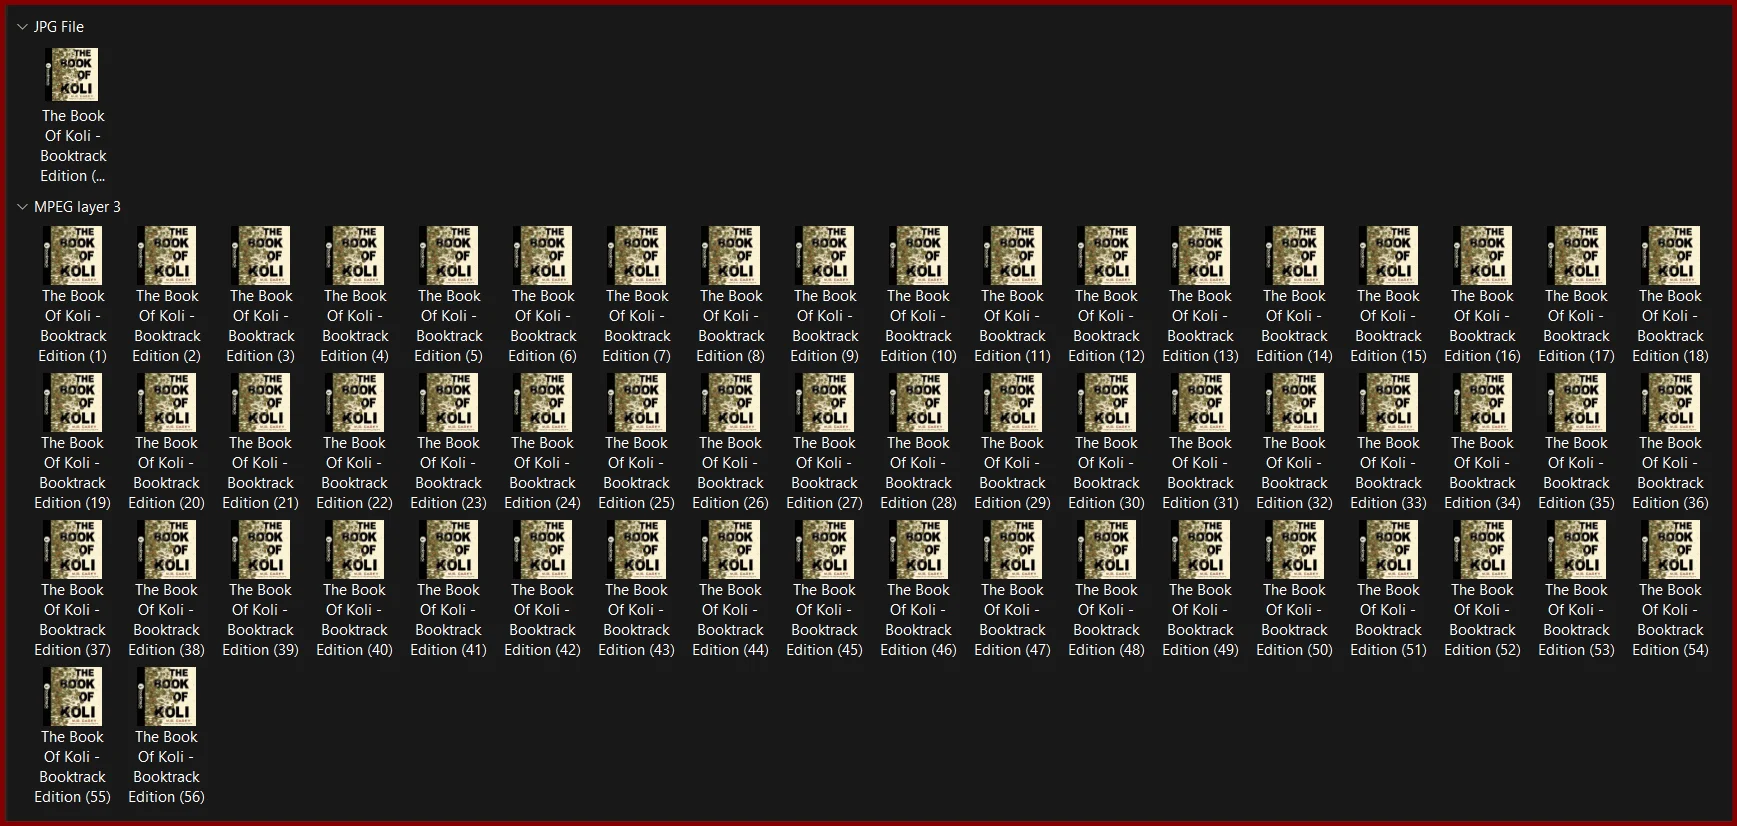Click thumbnail of Booktrack Edition (36)
This screenshot has height=826, width=1737.
[1671, 402]
